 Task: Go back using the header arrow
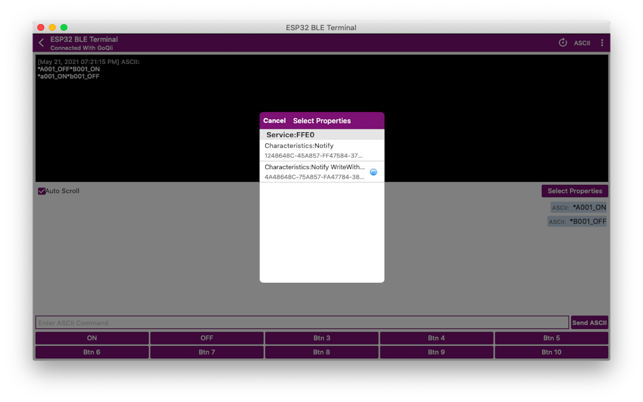coord(41,43)
